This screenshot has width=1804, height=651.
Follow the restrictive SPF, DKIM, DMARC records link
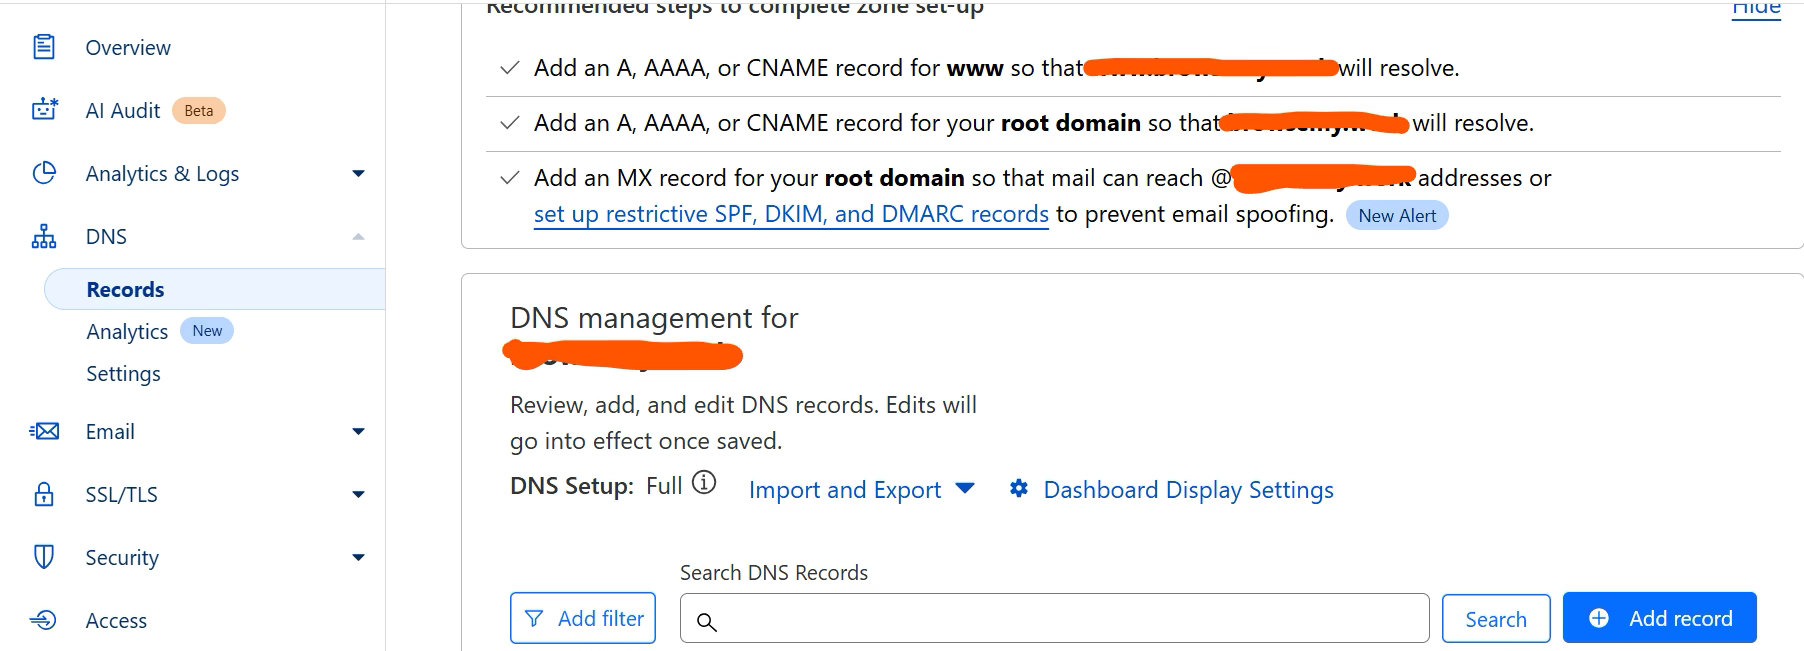(791, 214)
